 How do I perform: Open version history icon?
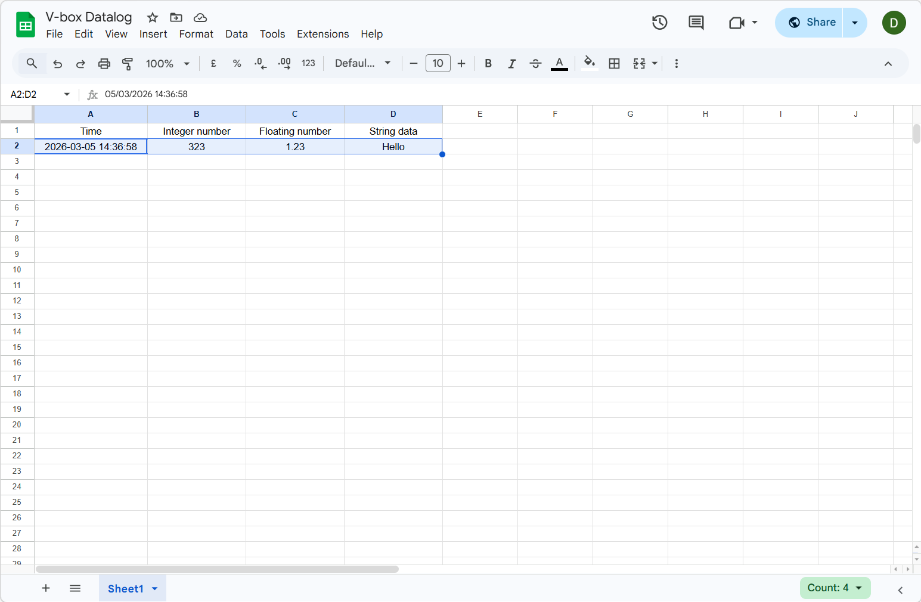[659, 21]
